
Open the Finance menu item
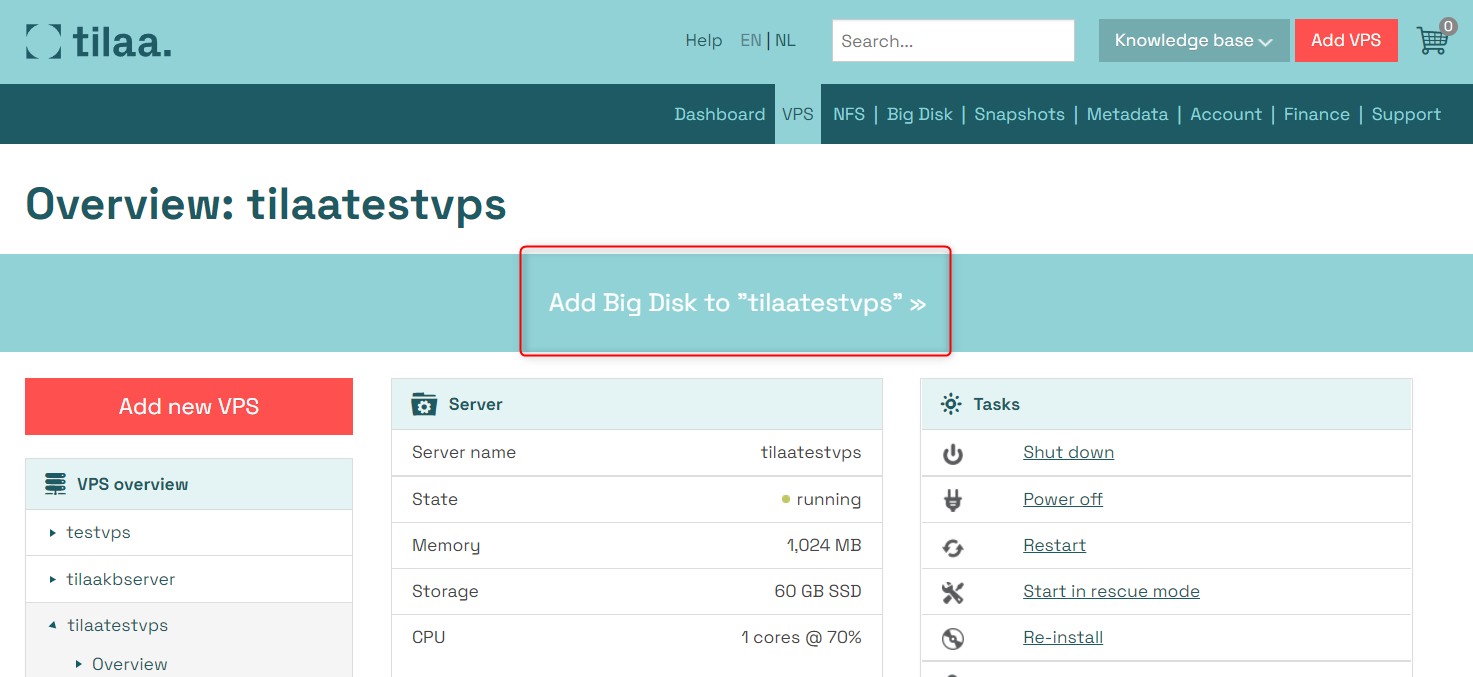pyautogui.click(x=1317, y=114)
